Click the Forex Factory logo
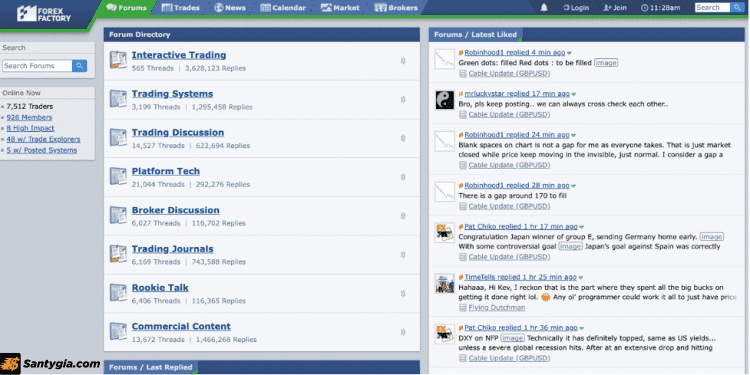The image size is (750, 375). coord(44,13)
